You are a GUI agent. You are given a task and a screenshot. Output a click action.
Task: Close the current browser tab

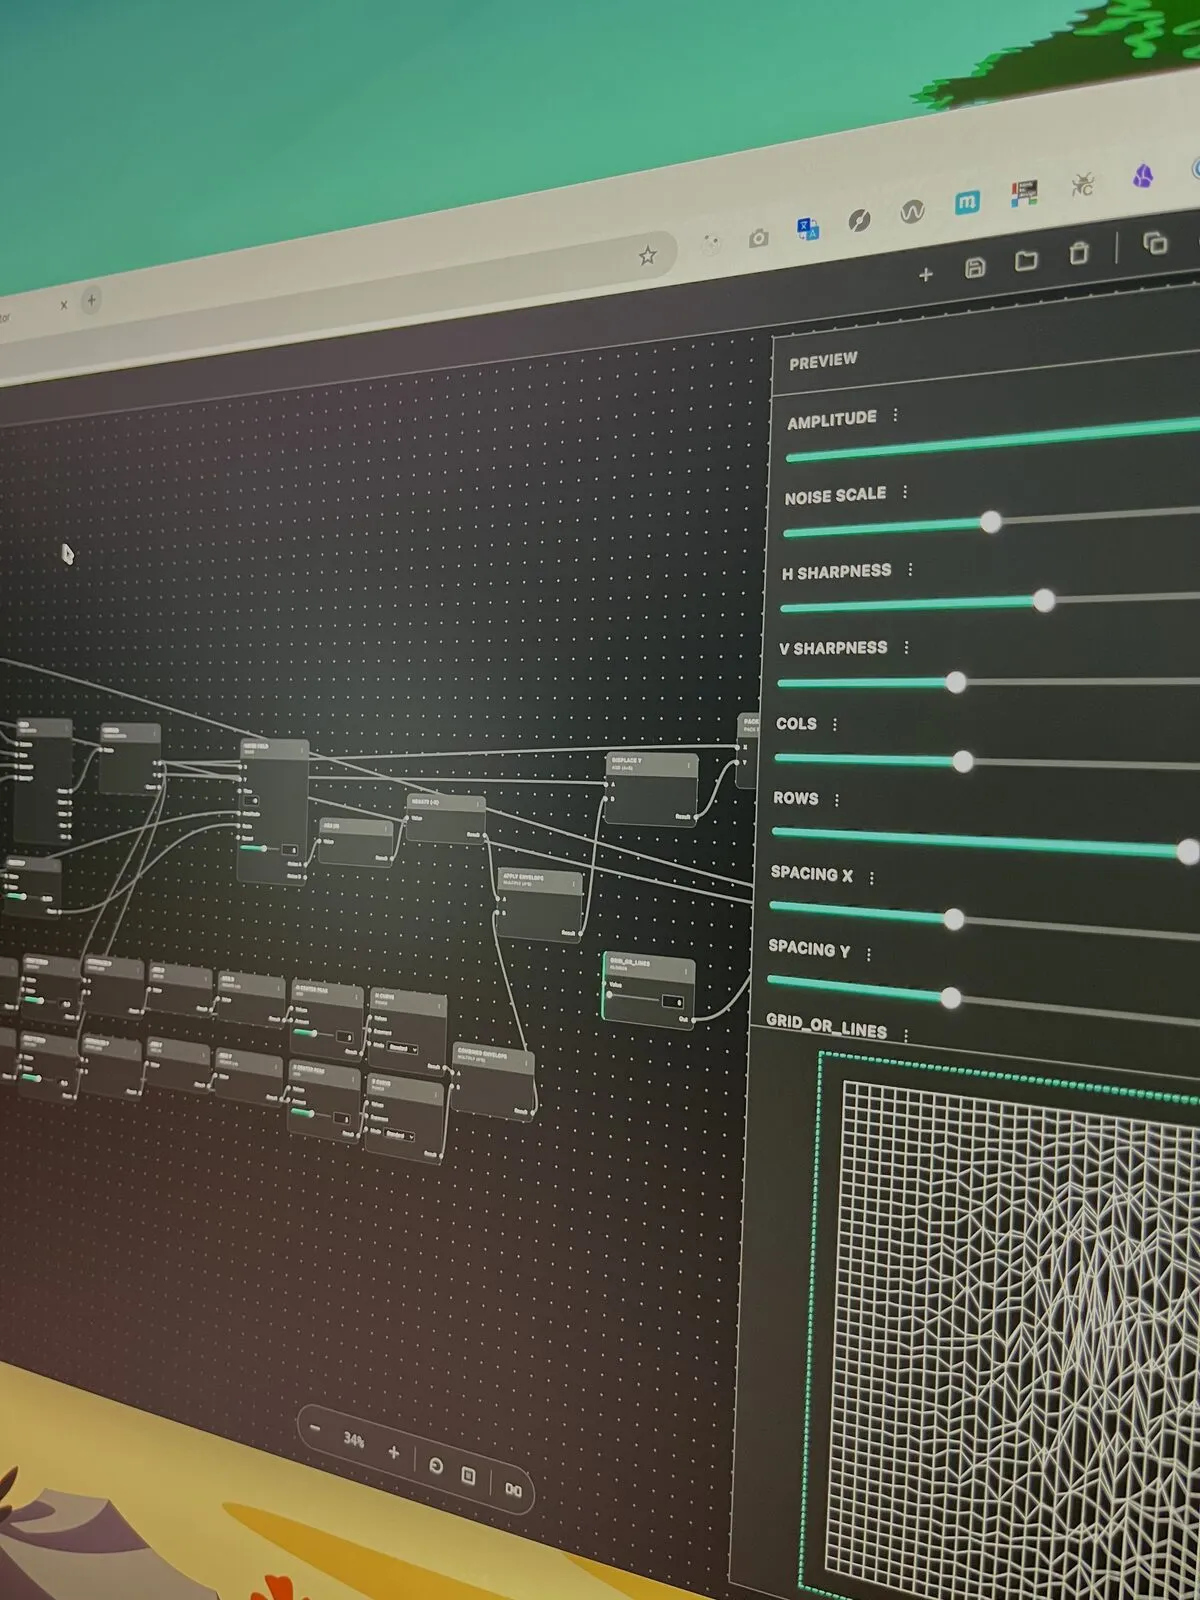click(63, 305)
